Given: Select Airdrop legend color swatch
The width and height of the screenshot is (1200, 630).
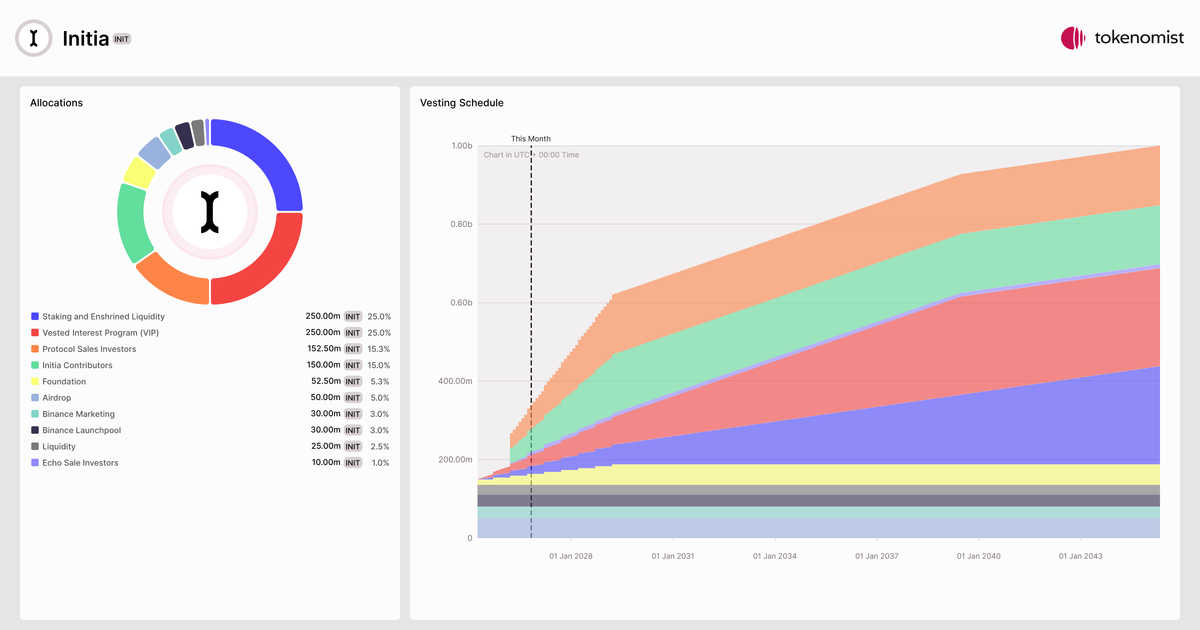Looking at the screenshot, I should click(35, 398).
